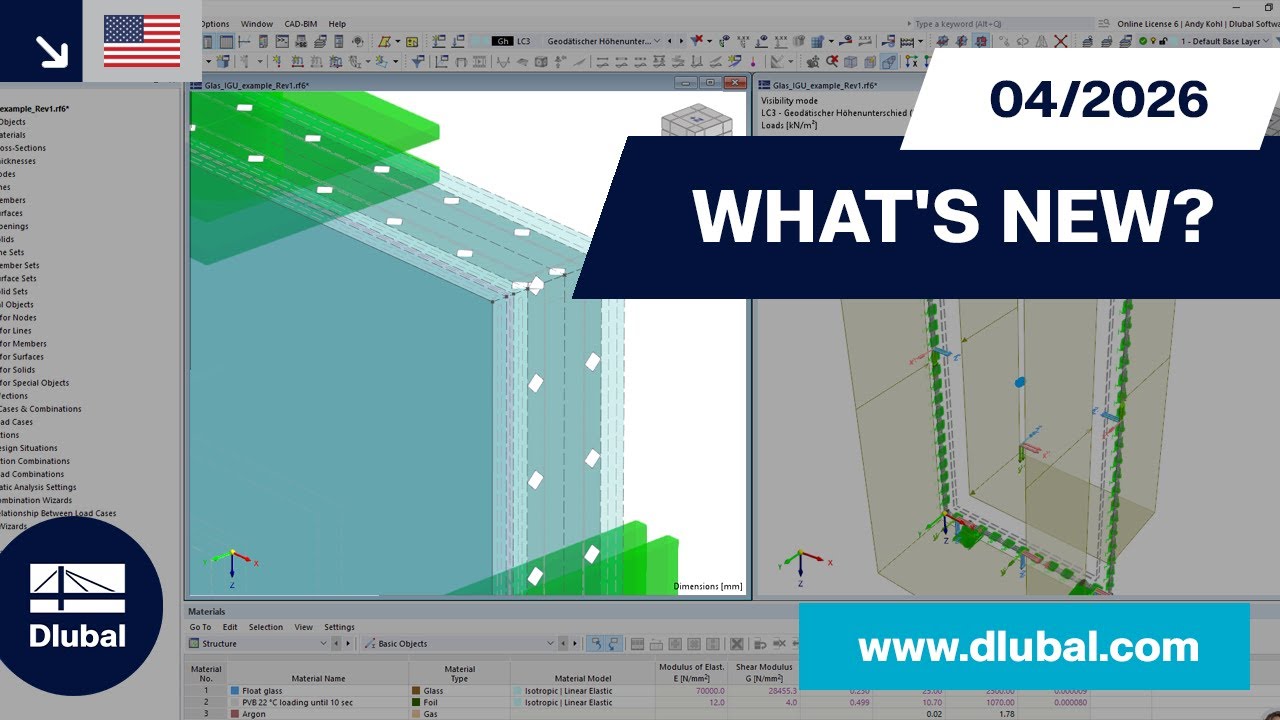This screenshot has height=720, width=1280.
Task: Toggle second highlighted sync icon in Materials toolbar
Action: click(614, 644)
